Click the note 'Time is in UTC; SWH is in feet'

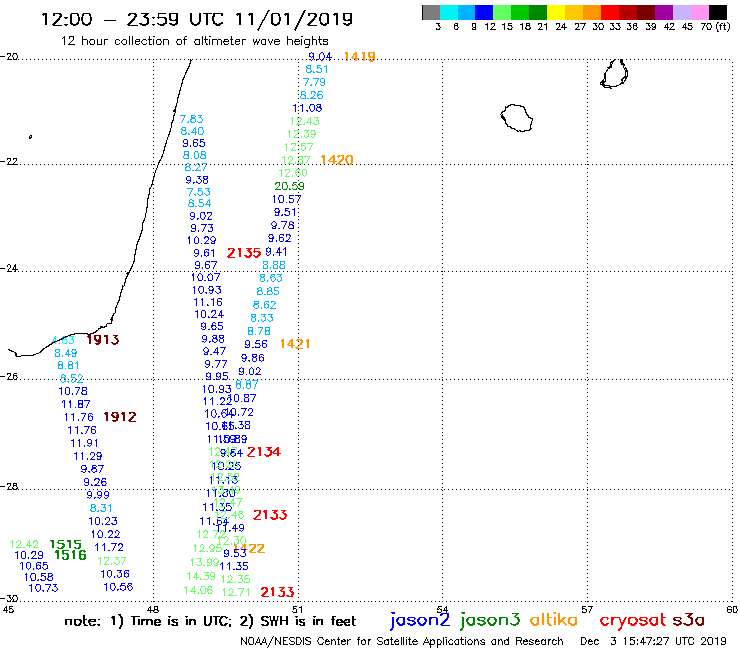[210, 621]
